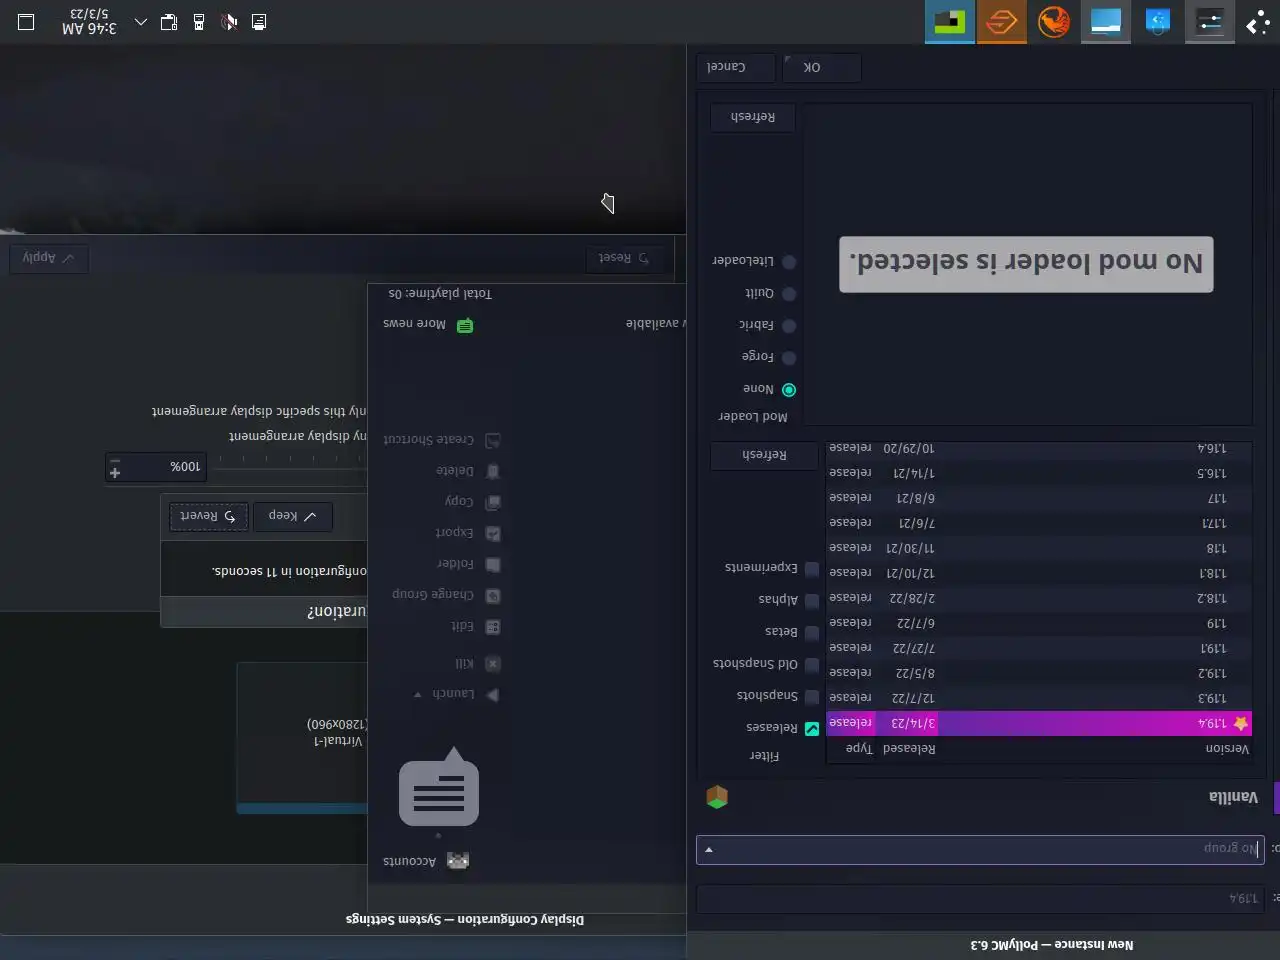
Task: Click the Launch label in PolyMC sidebar
Action: [453, 694]
